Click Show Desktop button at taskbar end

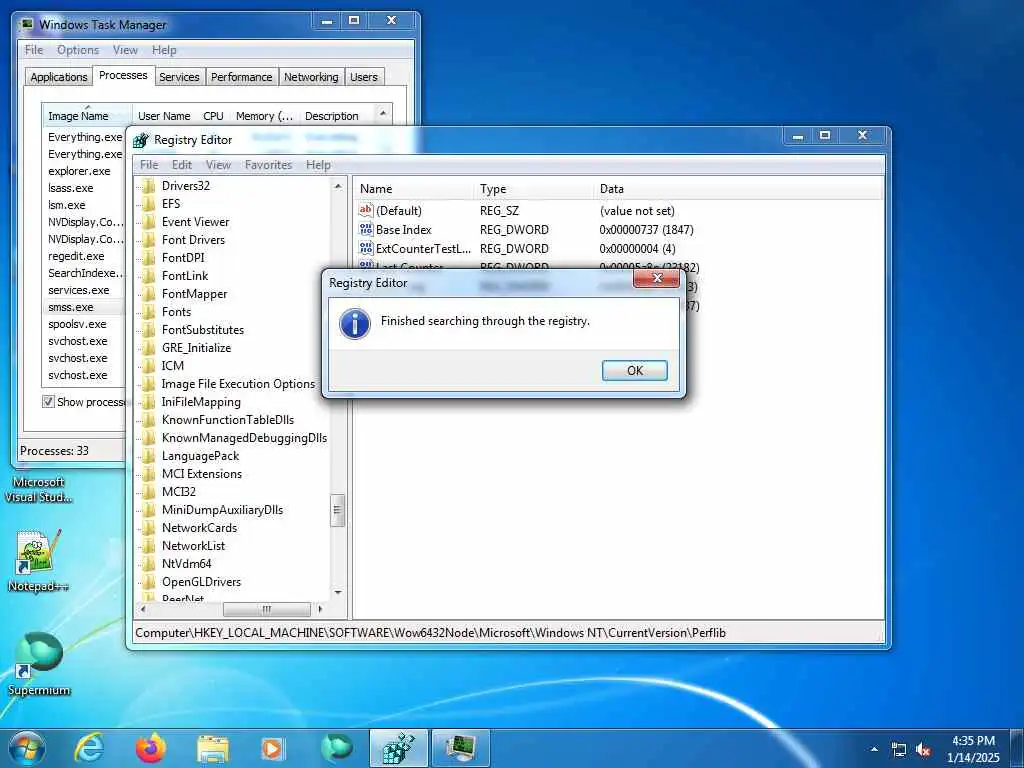point(1017,749)
